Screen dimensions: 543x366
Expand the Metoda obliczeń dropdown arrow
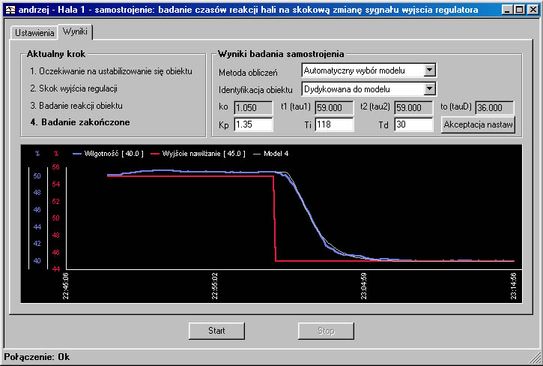(x=429, y=71)
